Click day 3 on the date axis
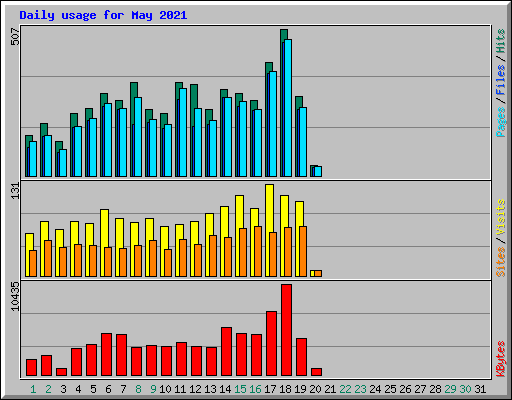This screenshot has width=512, height=400. coord(63,389)
